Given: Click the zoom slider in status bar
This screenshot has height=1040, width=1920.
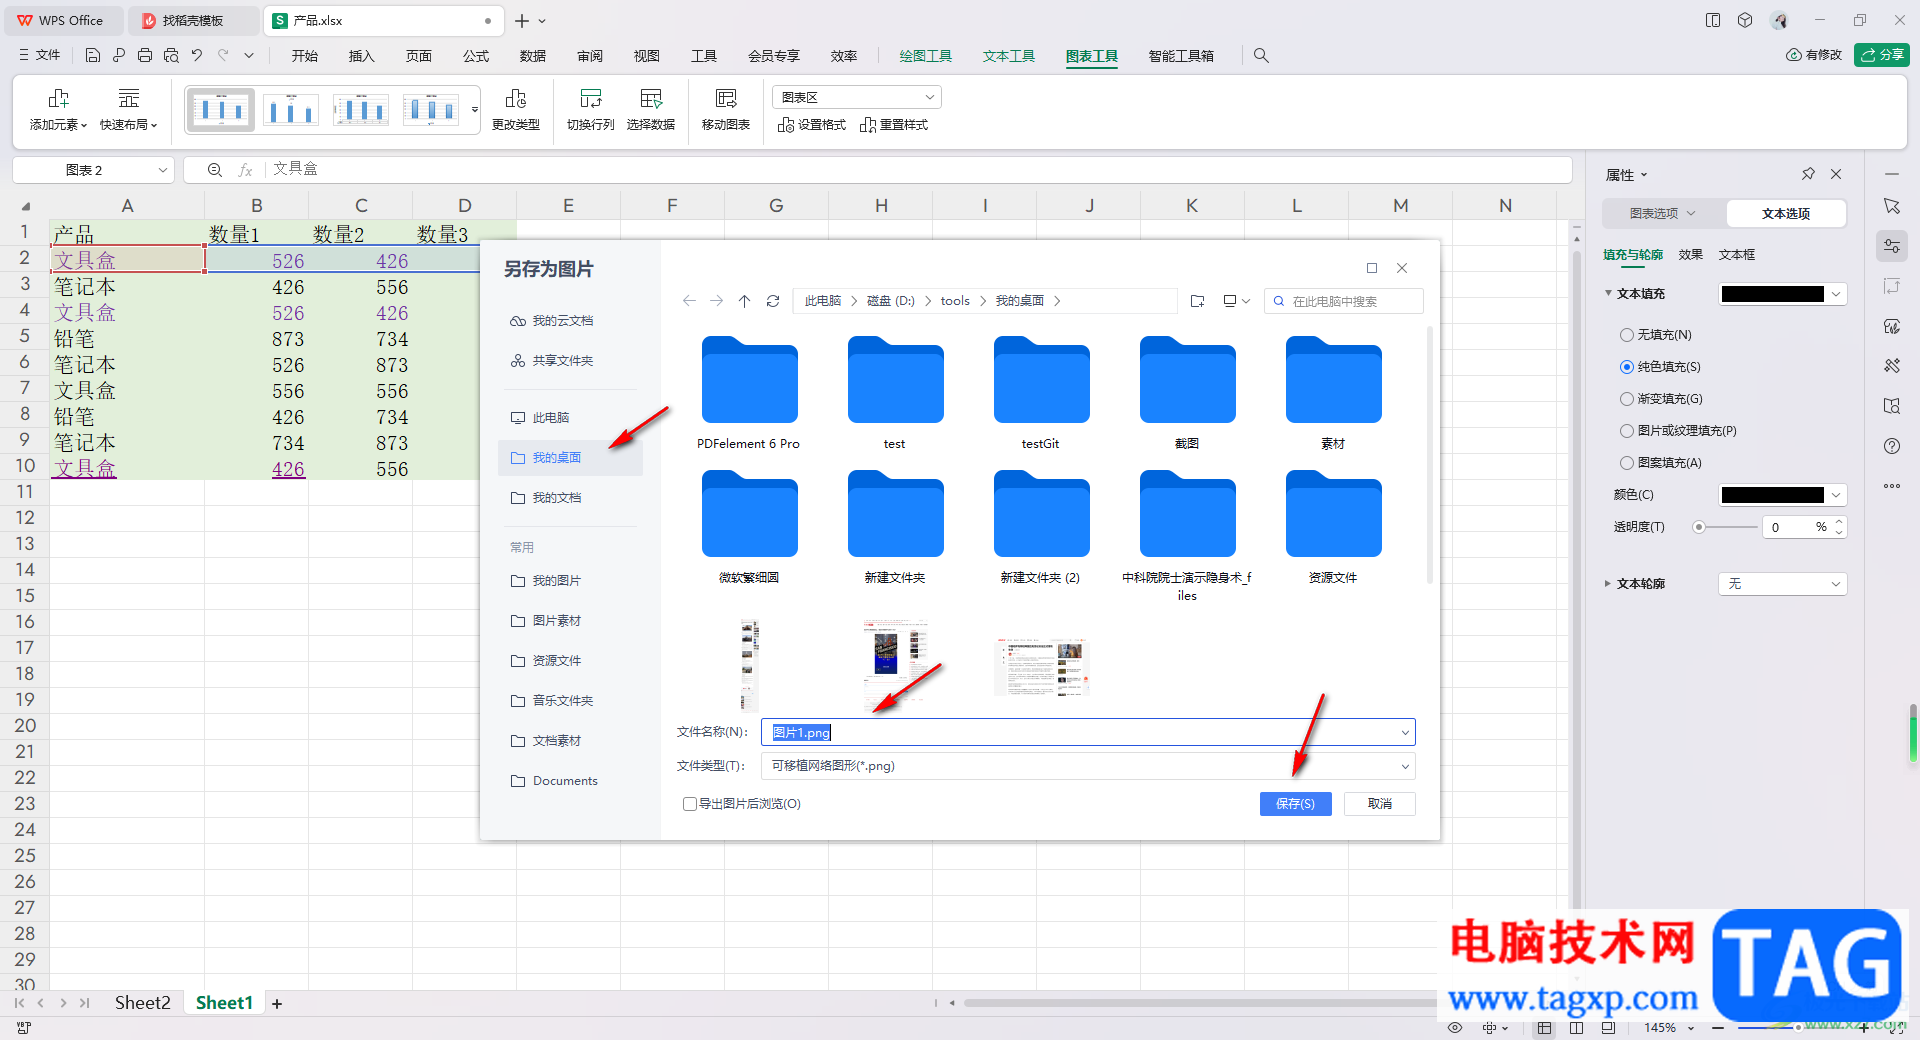Looking at the screenshot, I should click(1797, 1027).
